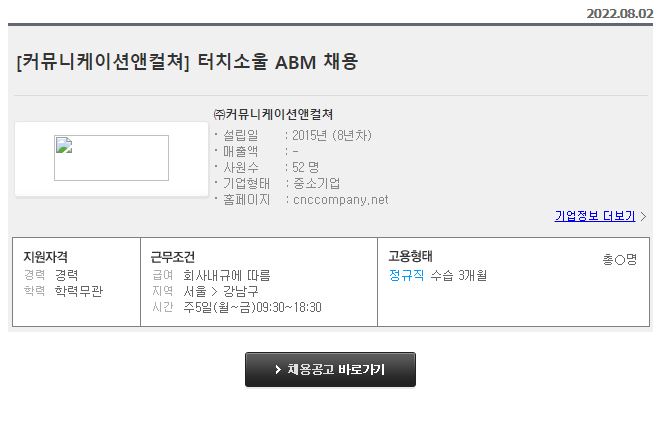The image size is (660, 422).
Task: Click the job title 터치소울 ABM 채용
Action: [278, 61]
